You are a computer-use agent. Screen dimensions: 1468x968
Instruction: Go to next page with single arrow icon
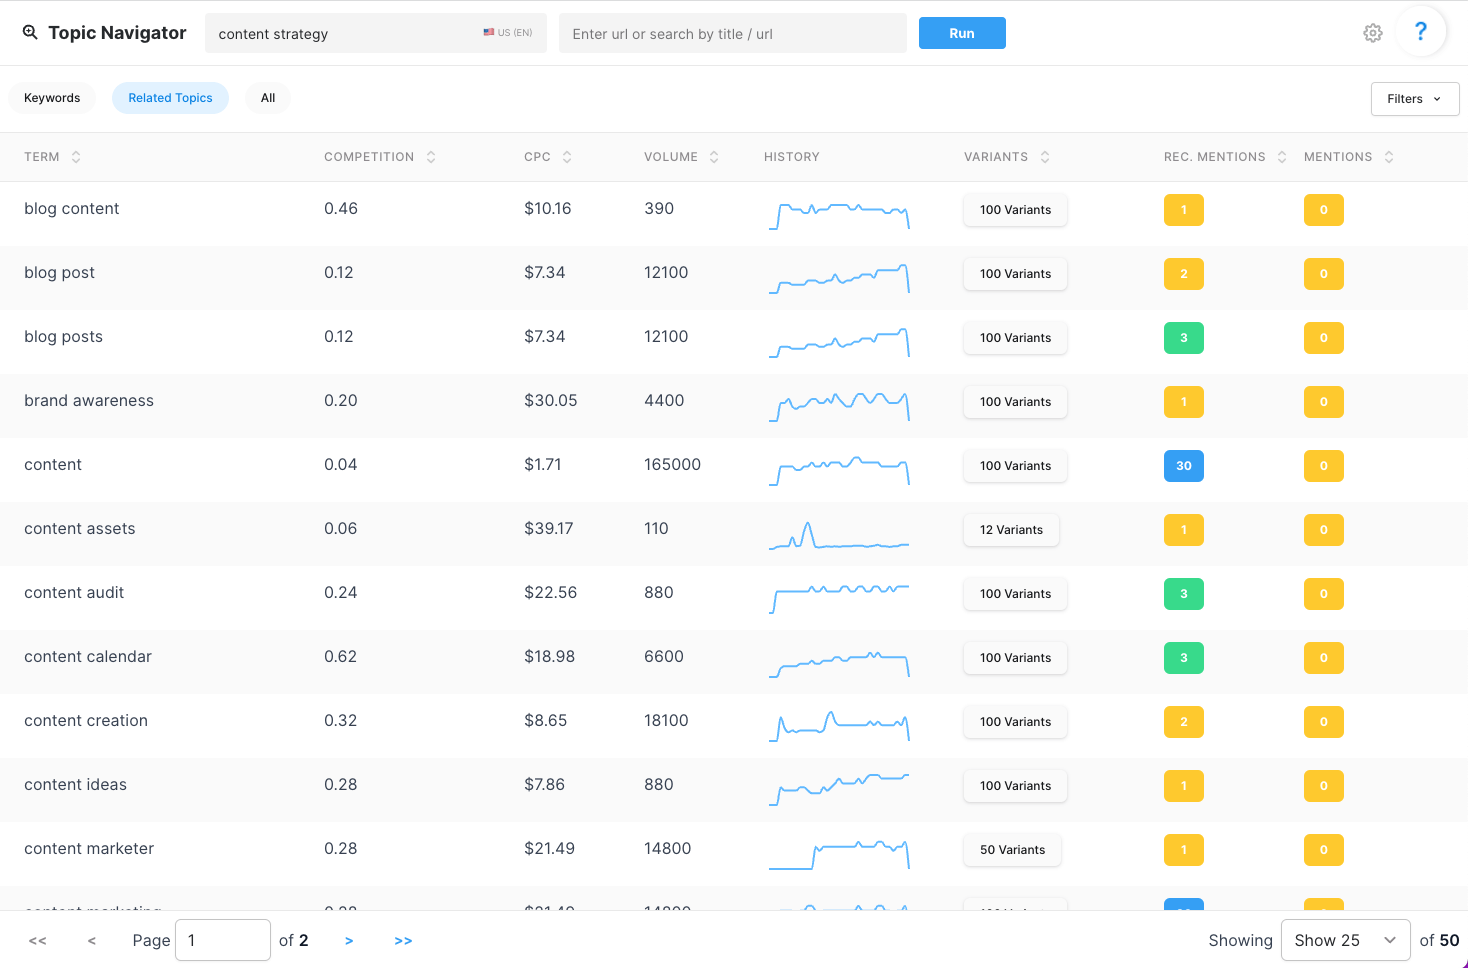pyautogui.click(x=349, y=940)
